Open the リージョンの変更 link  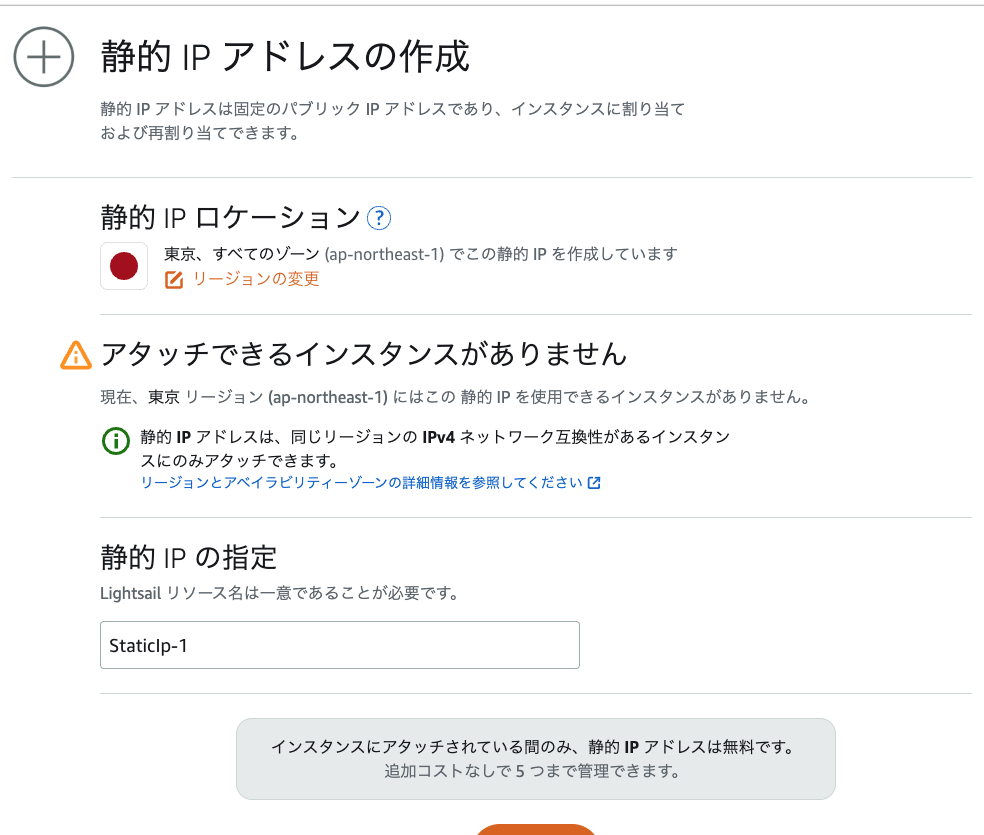pyautogui.click(x=256, y=280)
